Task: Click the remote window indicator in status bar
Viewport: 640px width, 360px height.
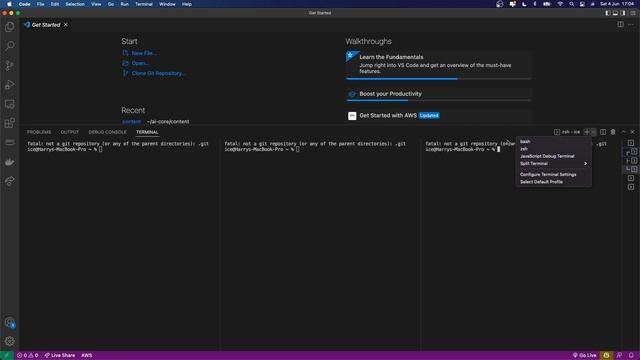Action: coord(7,356)
